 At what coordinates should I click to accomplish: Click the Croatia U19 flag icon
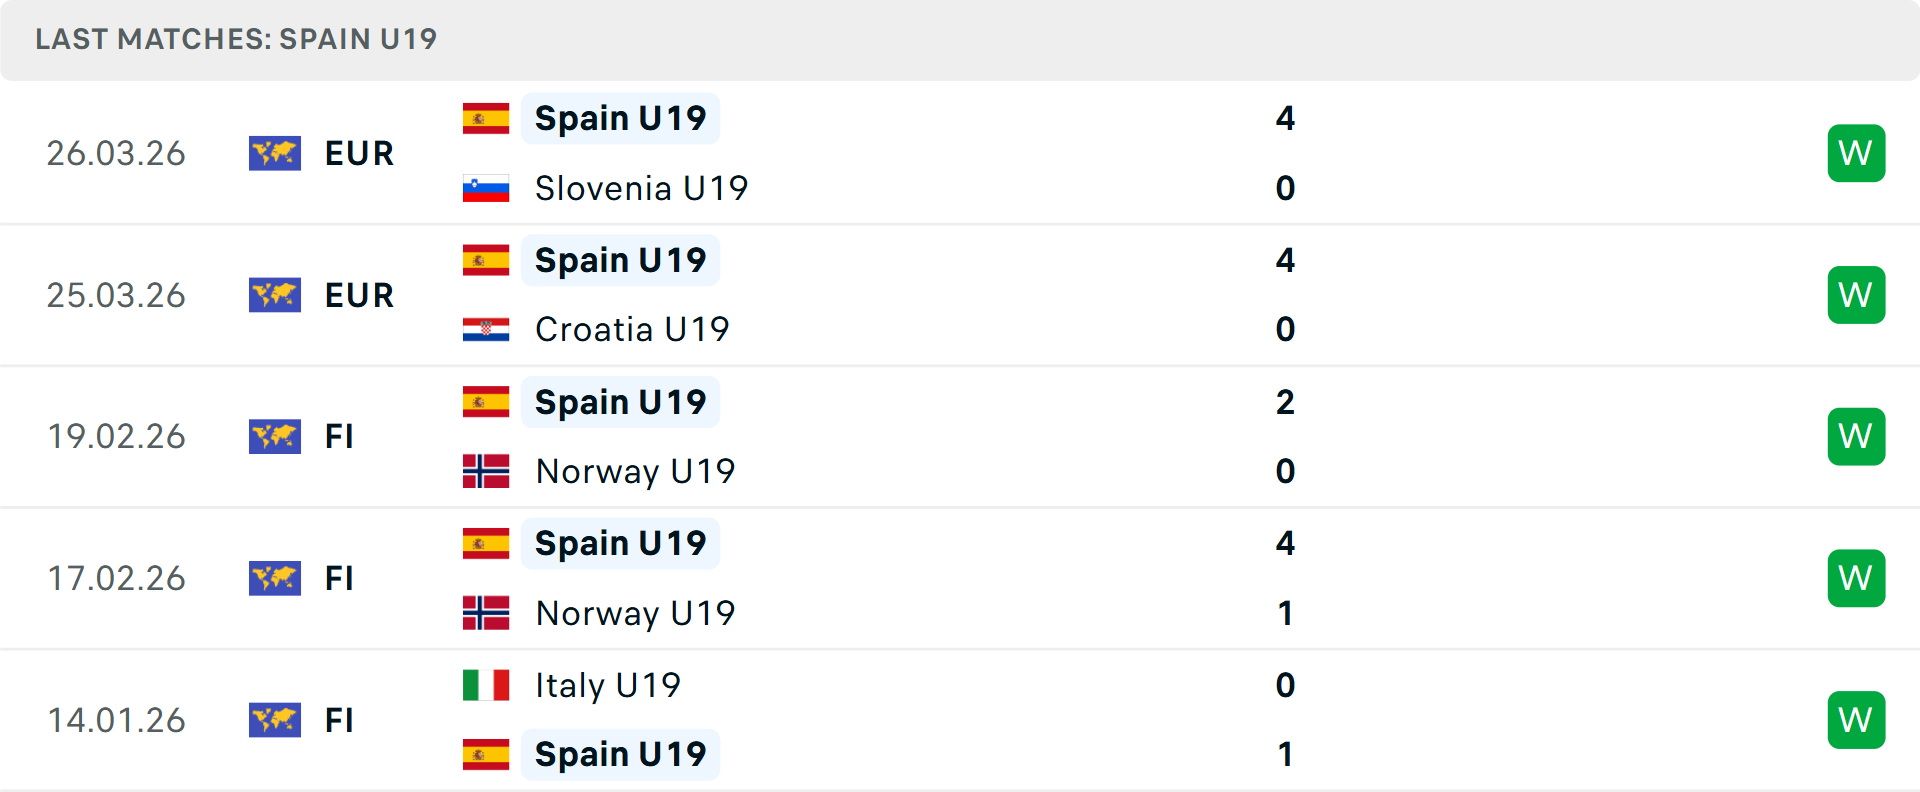pyautogui.click(x=486, y=329)
